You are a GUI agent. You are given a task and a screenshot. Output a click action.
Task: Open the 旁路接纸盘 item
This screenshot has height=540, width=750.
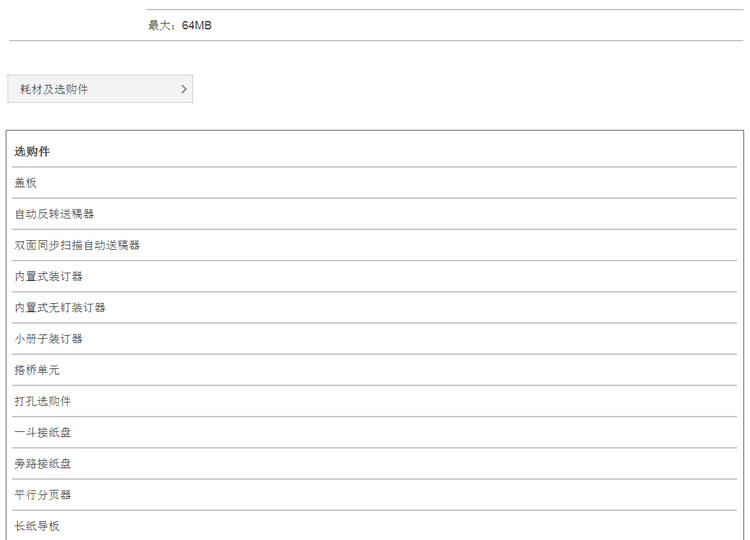tap(375, 463)
